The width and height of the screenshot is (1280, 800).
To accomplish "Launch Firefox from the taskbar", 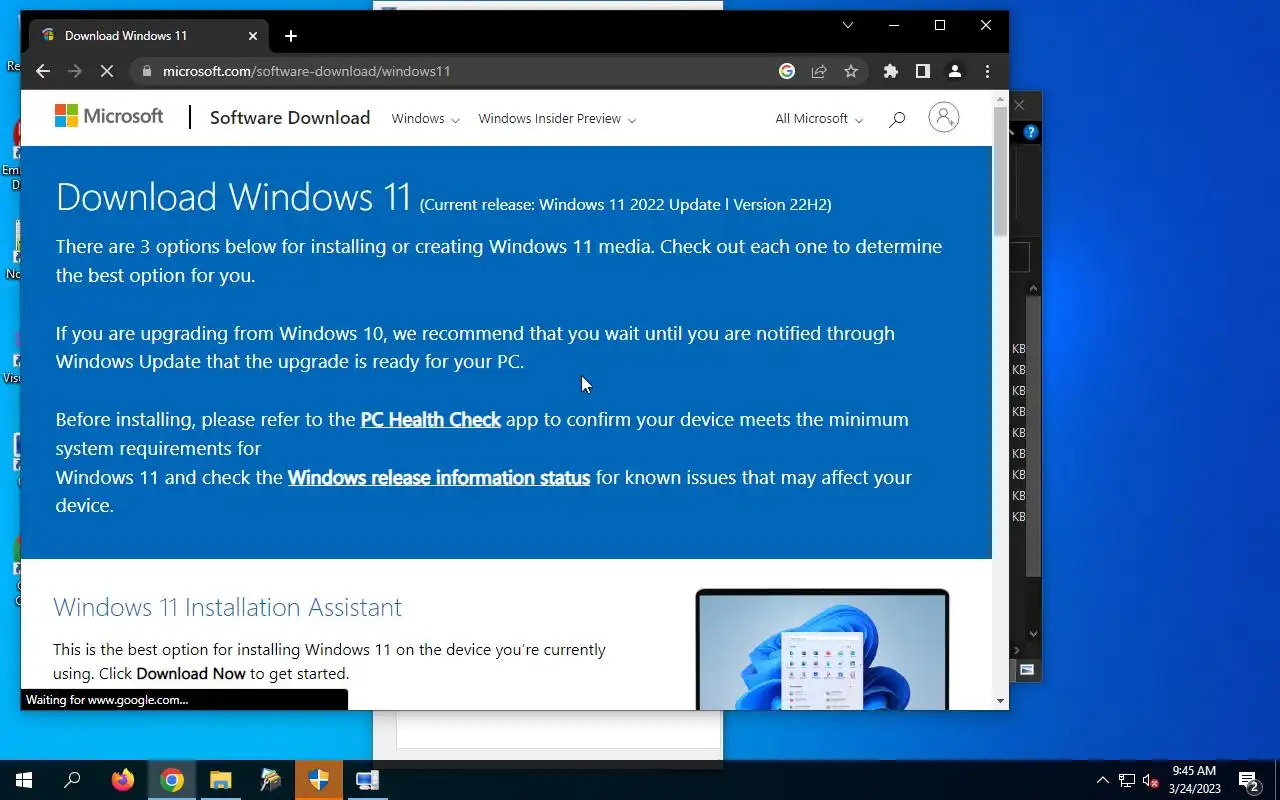I will [x=122, y=780].
